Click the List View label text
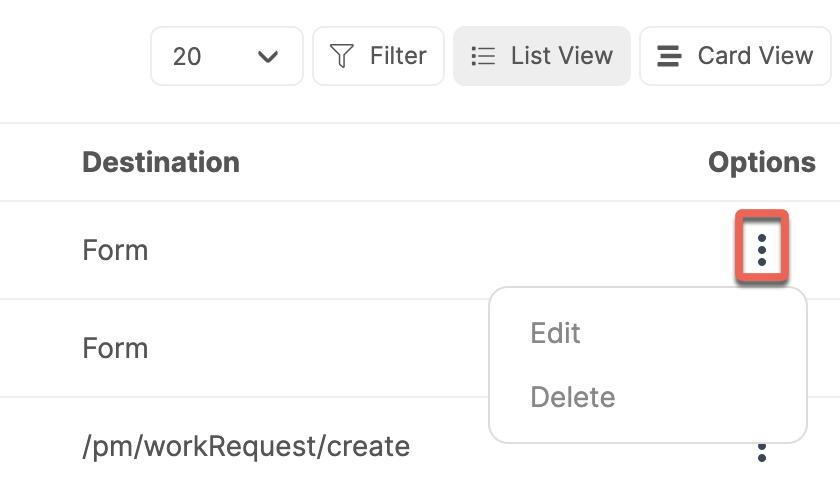This screenshot has height=492, width=840. (x=561, y=55)
